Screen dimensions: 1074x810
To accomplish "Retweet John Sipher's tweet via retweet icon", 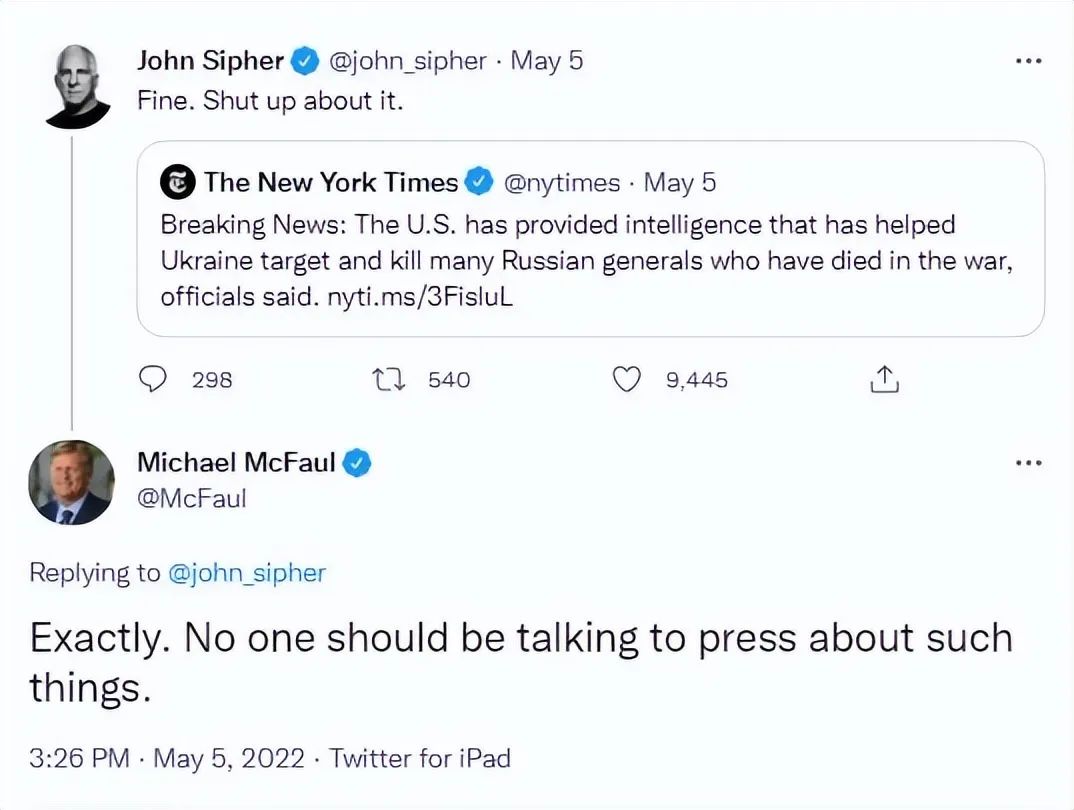I will click(x=388, y=379).
